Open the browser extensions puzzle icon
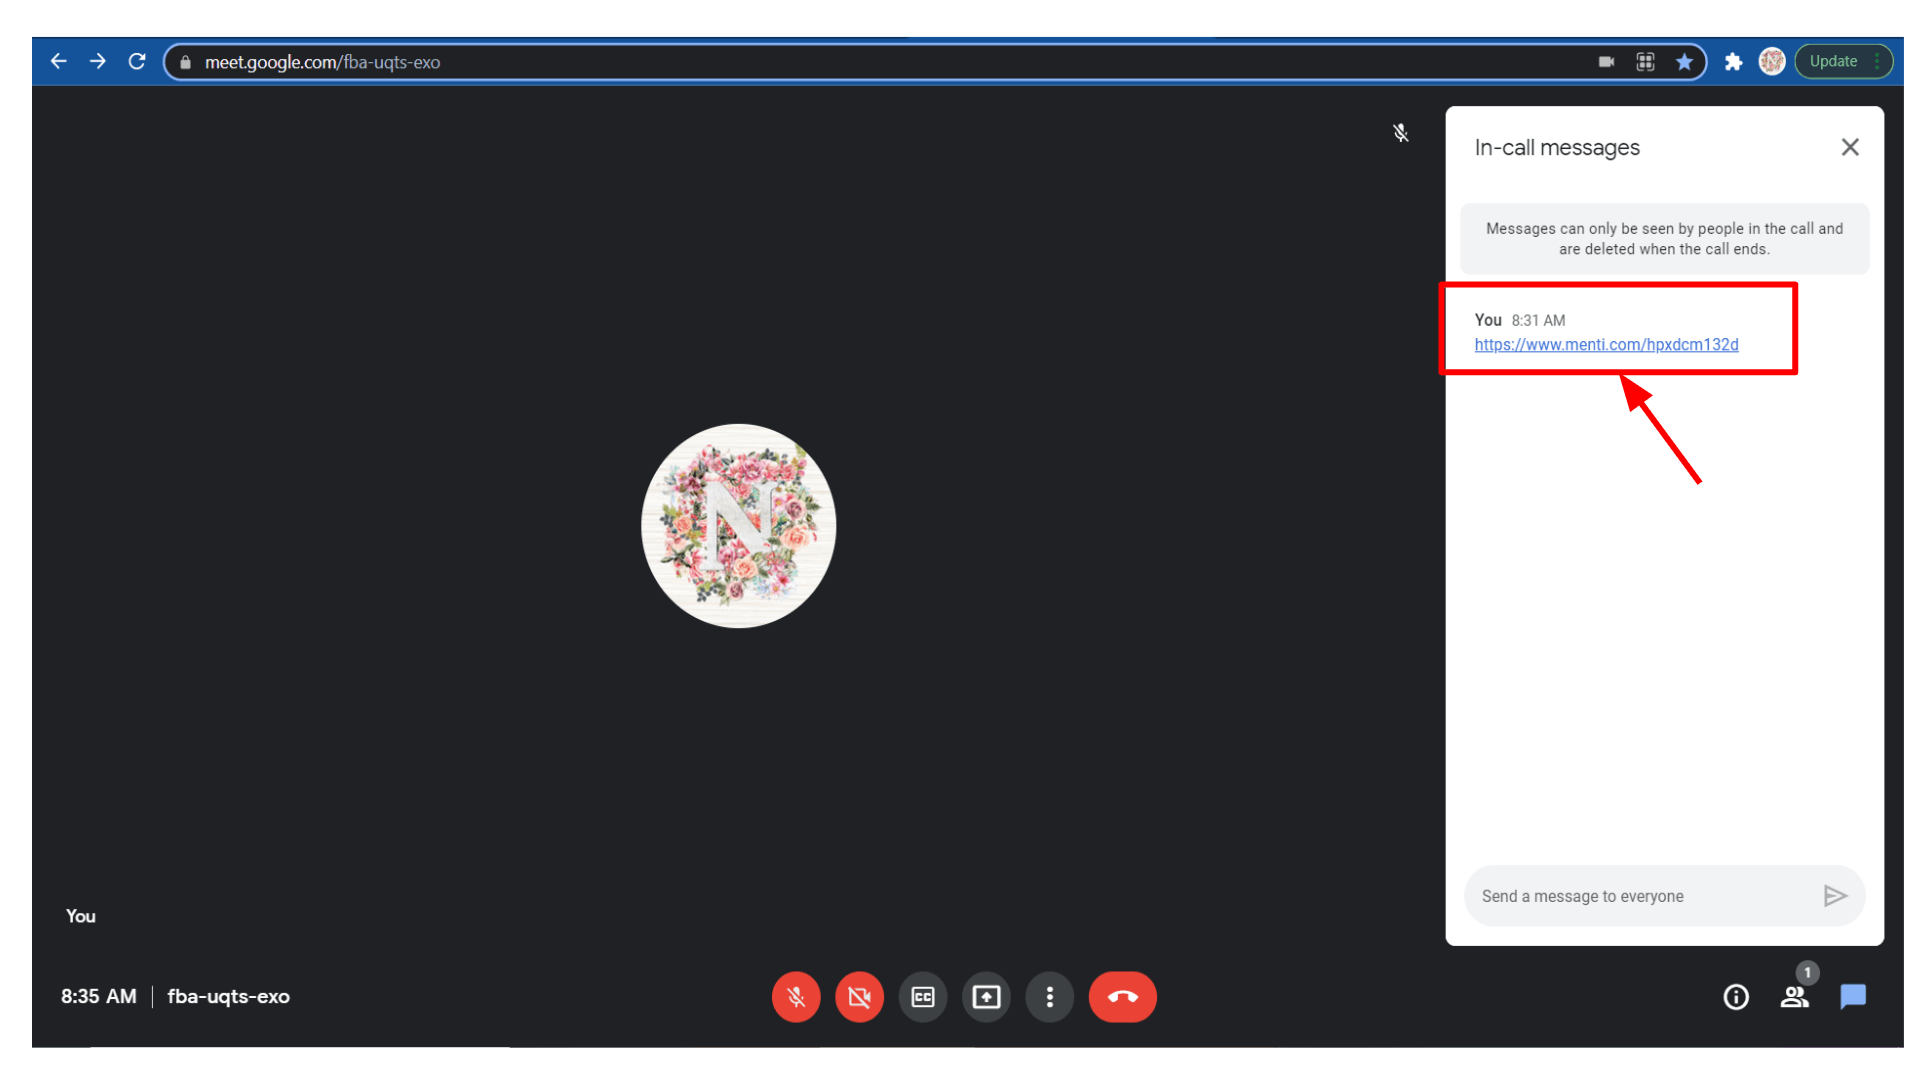Image resolution: width=1920 pixels, height=1080 pixels. [1733, 62]
